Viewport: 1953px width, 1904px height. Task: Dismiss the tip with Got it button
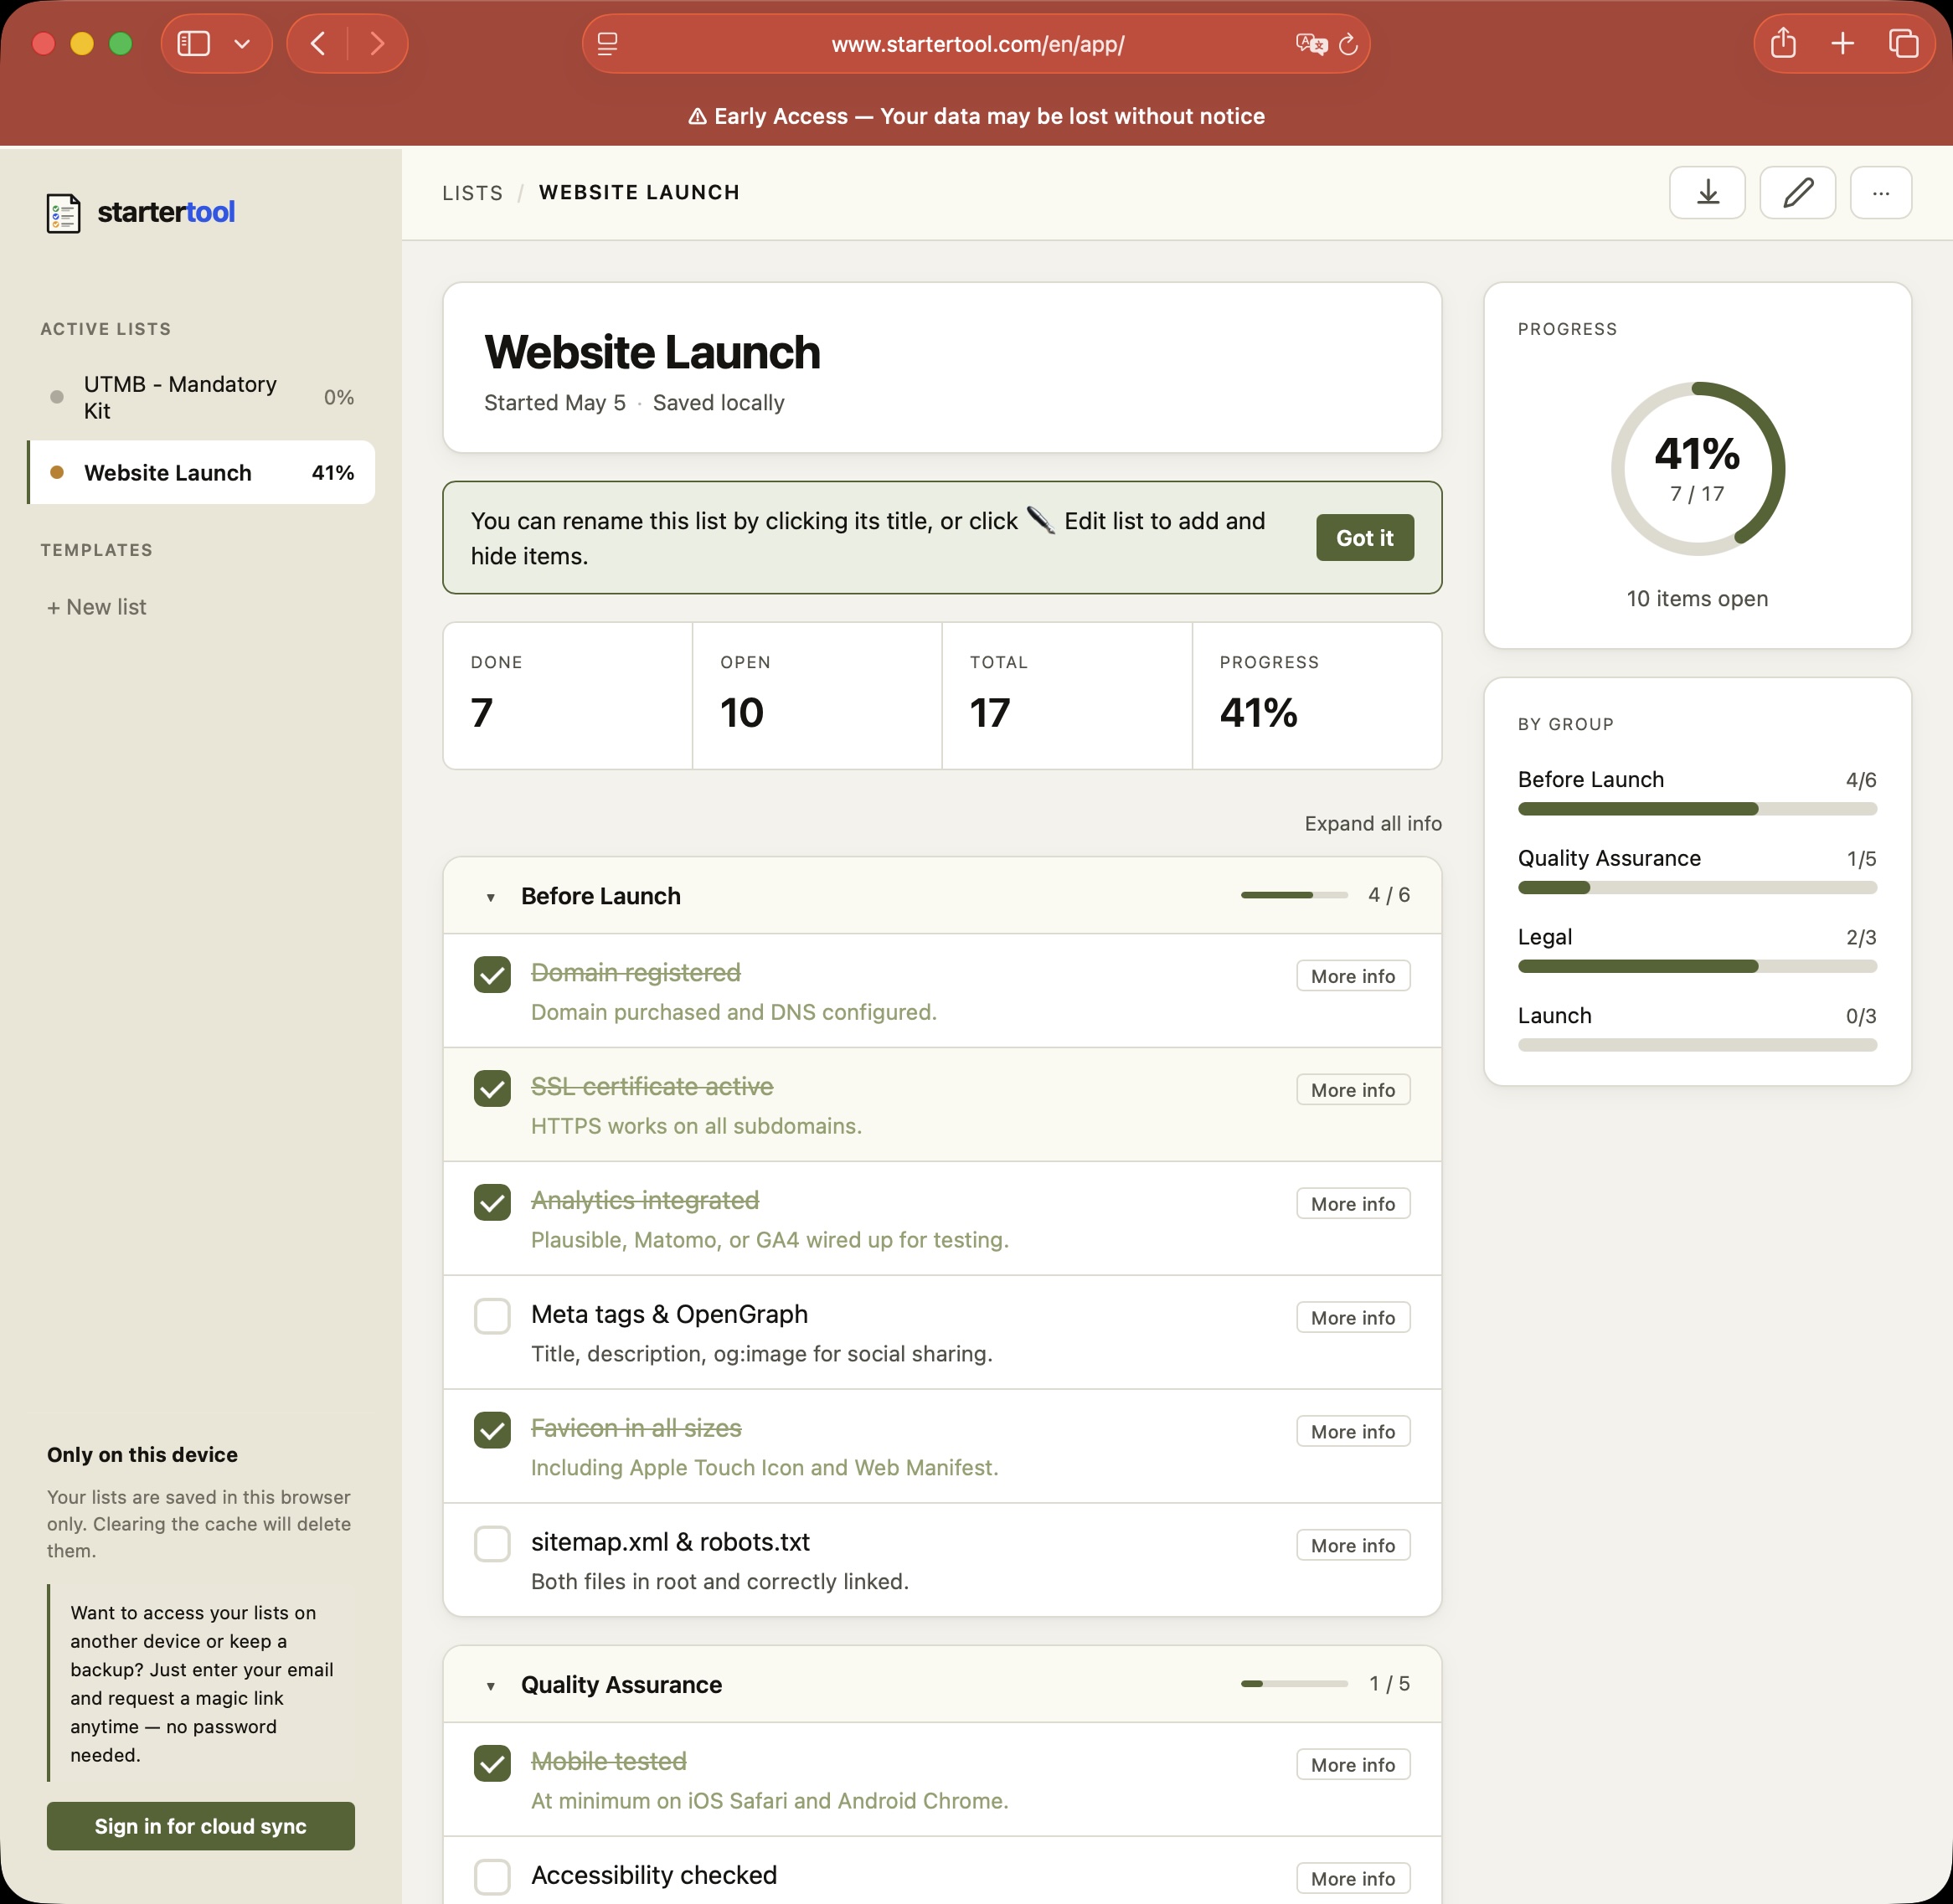point(1364,538)
